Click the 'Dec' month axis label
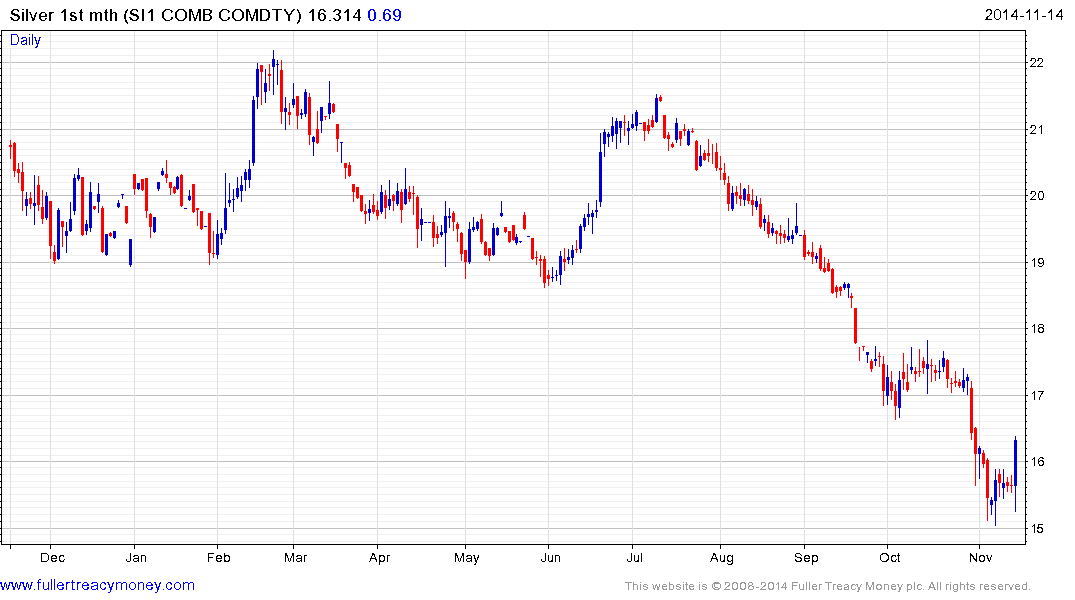 52,557
